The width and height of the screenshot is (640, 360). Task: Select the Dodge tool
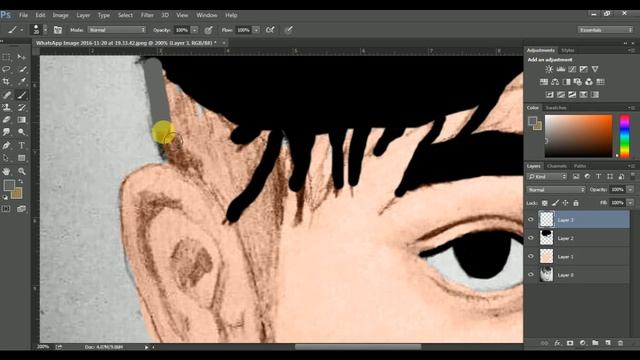point(22,132)
